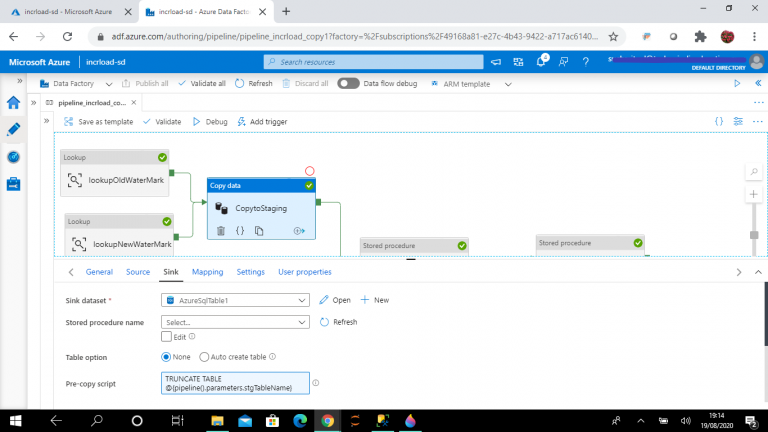Click the toolbar Refresh button
The width and height of the screenshot is (768, 432).
pos(254,83)
